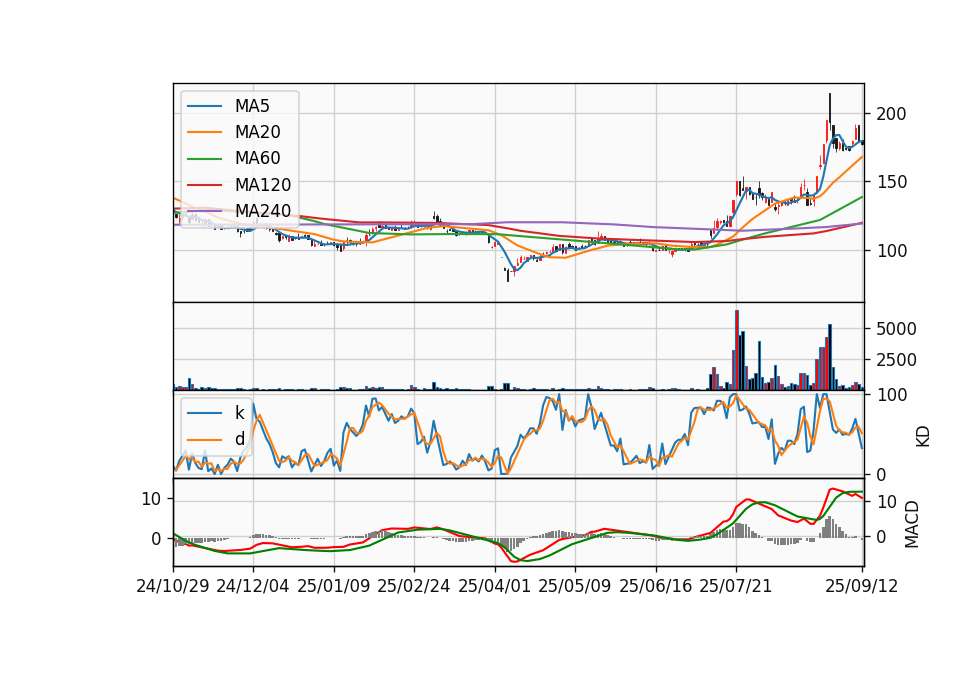This screenshot has width=960, height=690.
Task: Click the d legend label in KD panel
Action: pos(239,440)
